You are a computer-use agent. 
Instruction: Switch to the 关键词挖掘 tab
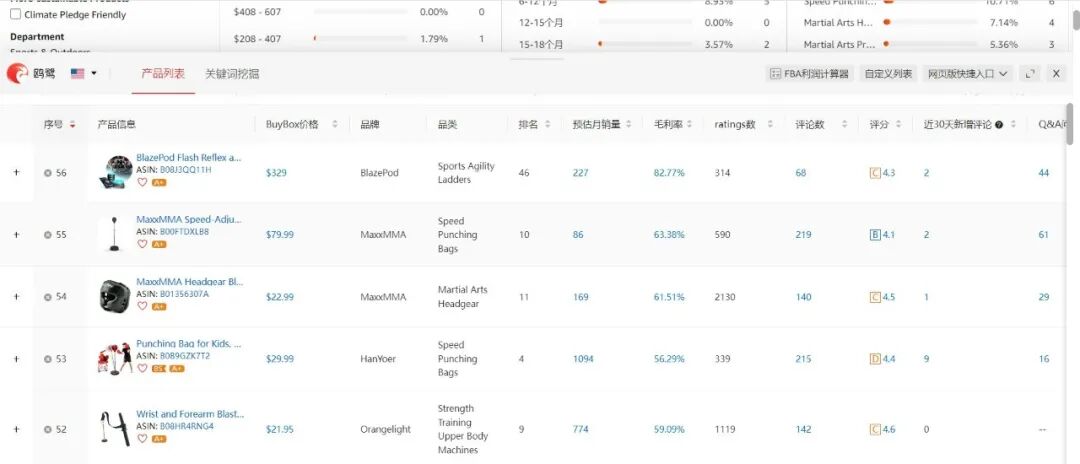(231, 74)
